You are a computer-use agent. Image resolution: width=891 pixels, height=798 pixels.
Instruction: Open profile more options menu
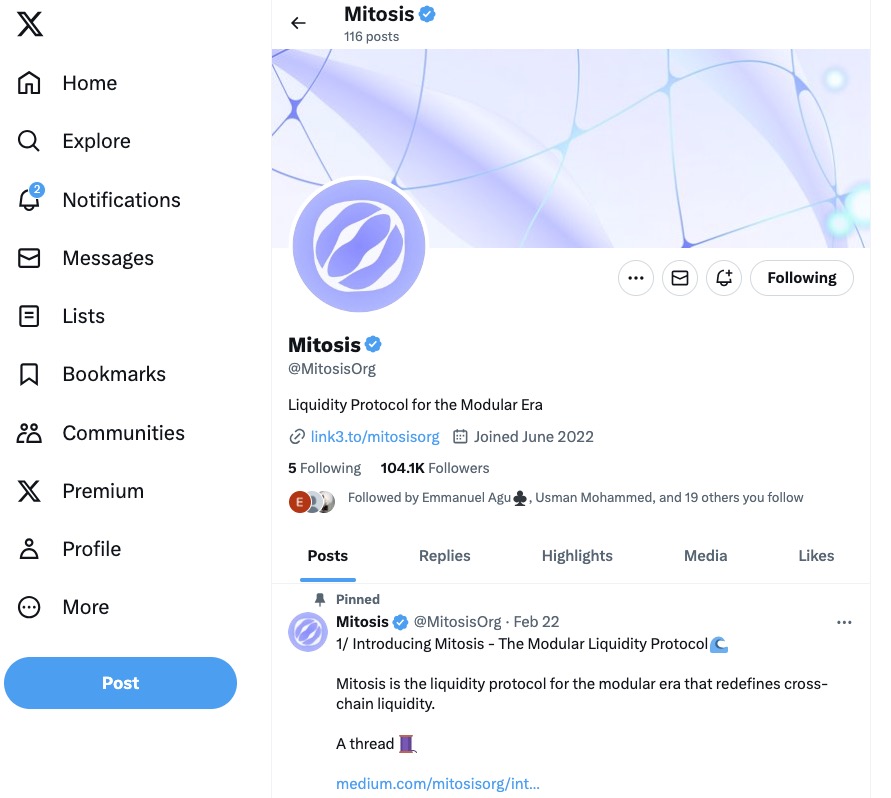[x=636, y=278]
